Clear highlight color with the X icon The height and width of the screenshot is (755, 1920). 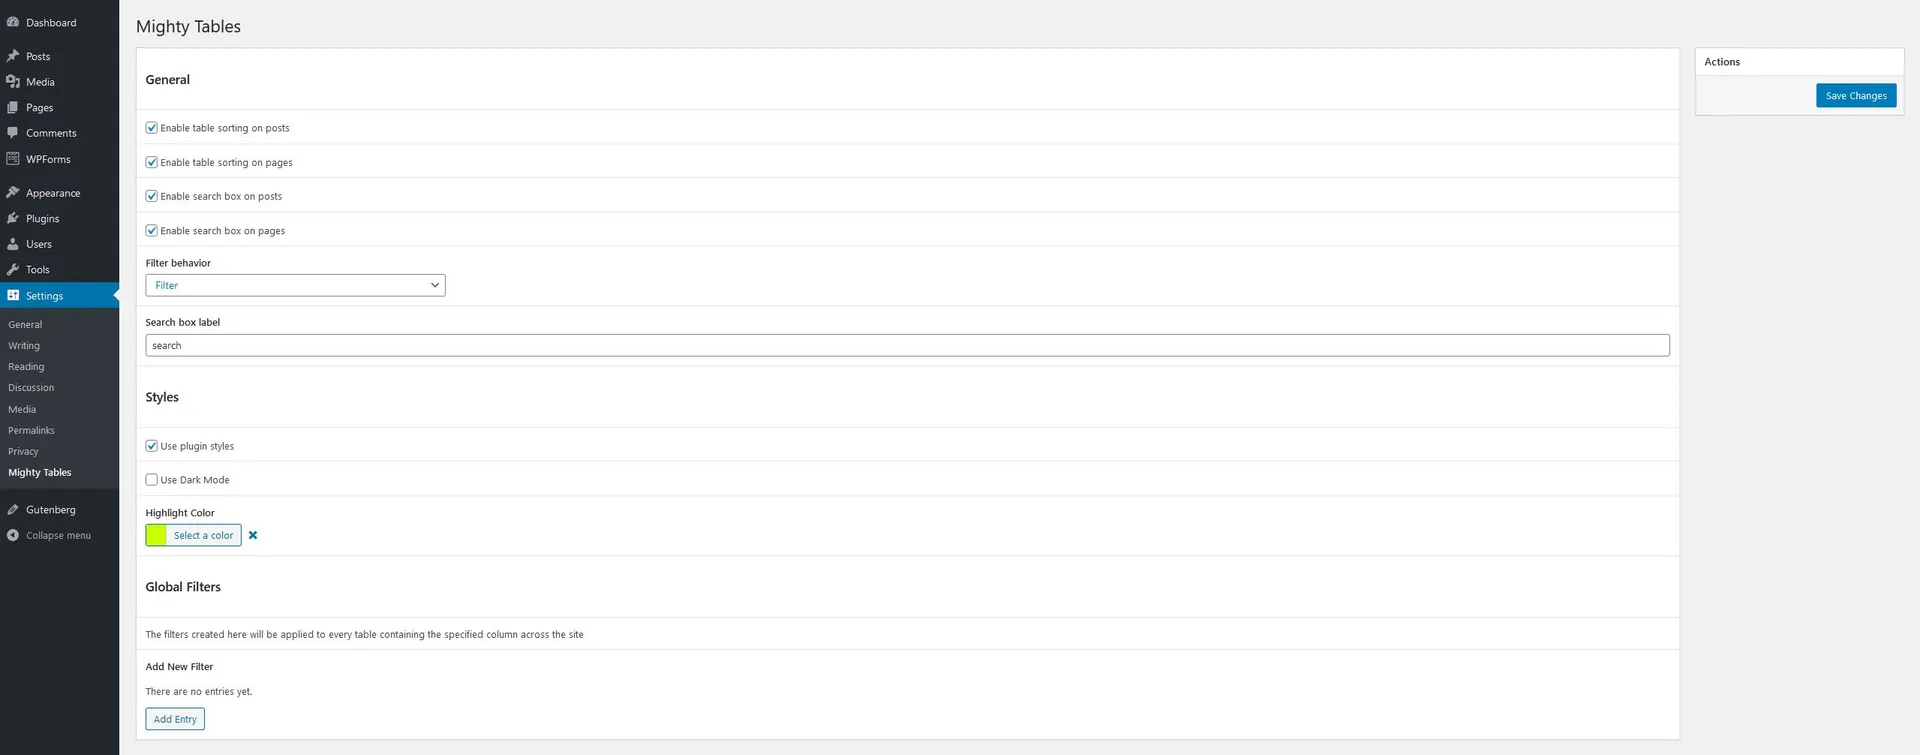253,535
